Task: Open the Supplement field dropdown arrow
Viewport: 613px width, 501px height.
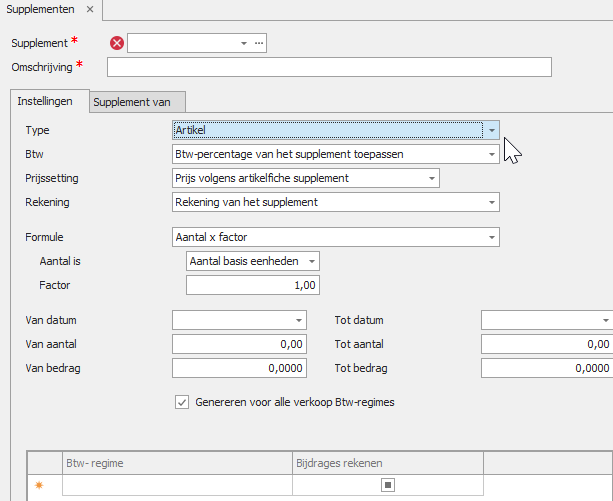Action: tap(244, 43)
